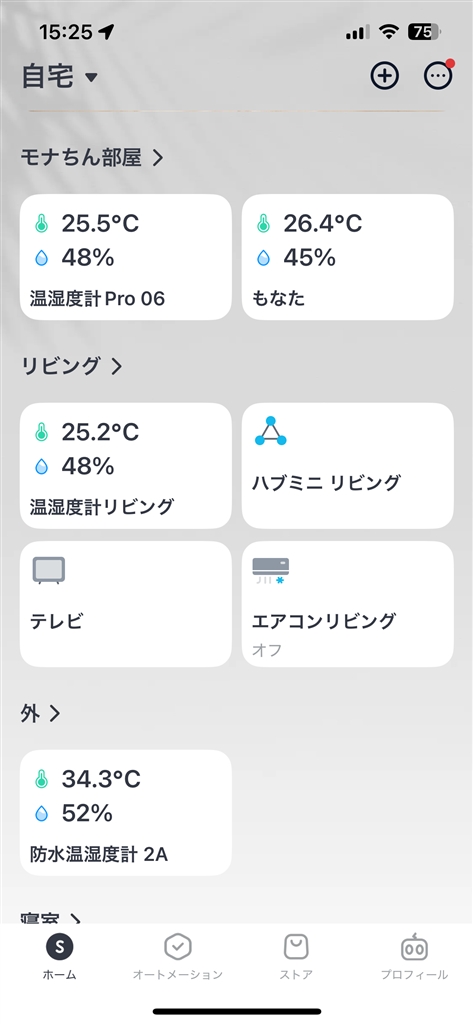Open the 温湿度計リビング sensor card
The width and height of the screenshot is (473, 1024).
(x=125, y=466)
